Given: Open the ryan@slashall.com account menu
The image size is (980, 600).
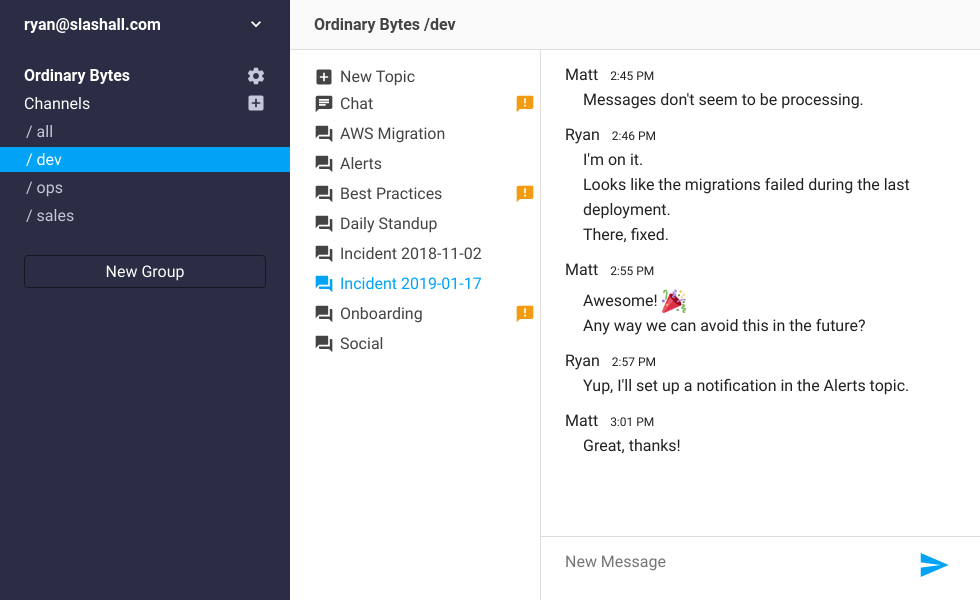Looking at the screenshot, I should click(145, 24).
